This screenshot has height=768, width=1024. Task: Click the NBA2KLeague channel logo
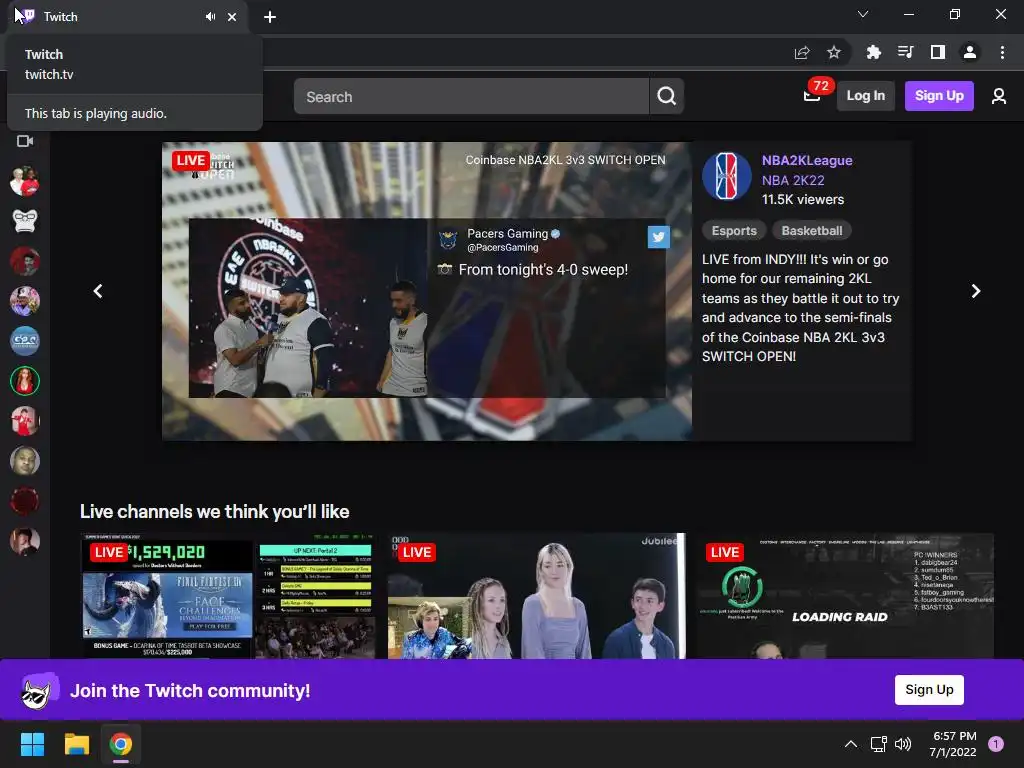[726, 176]
